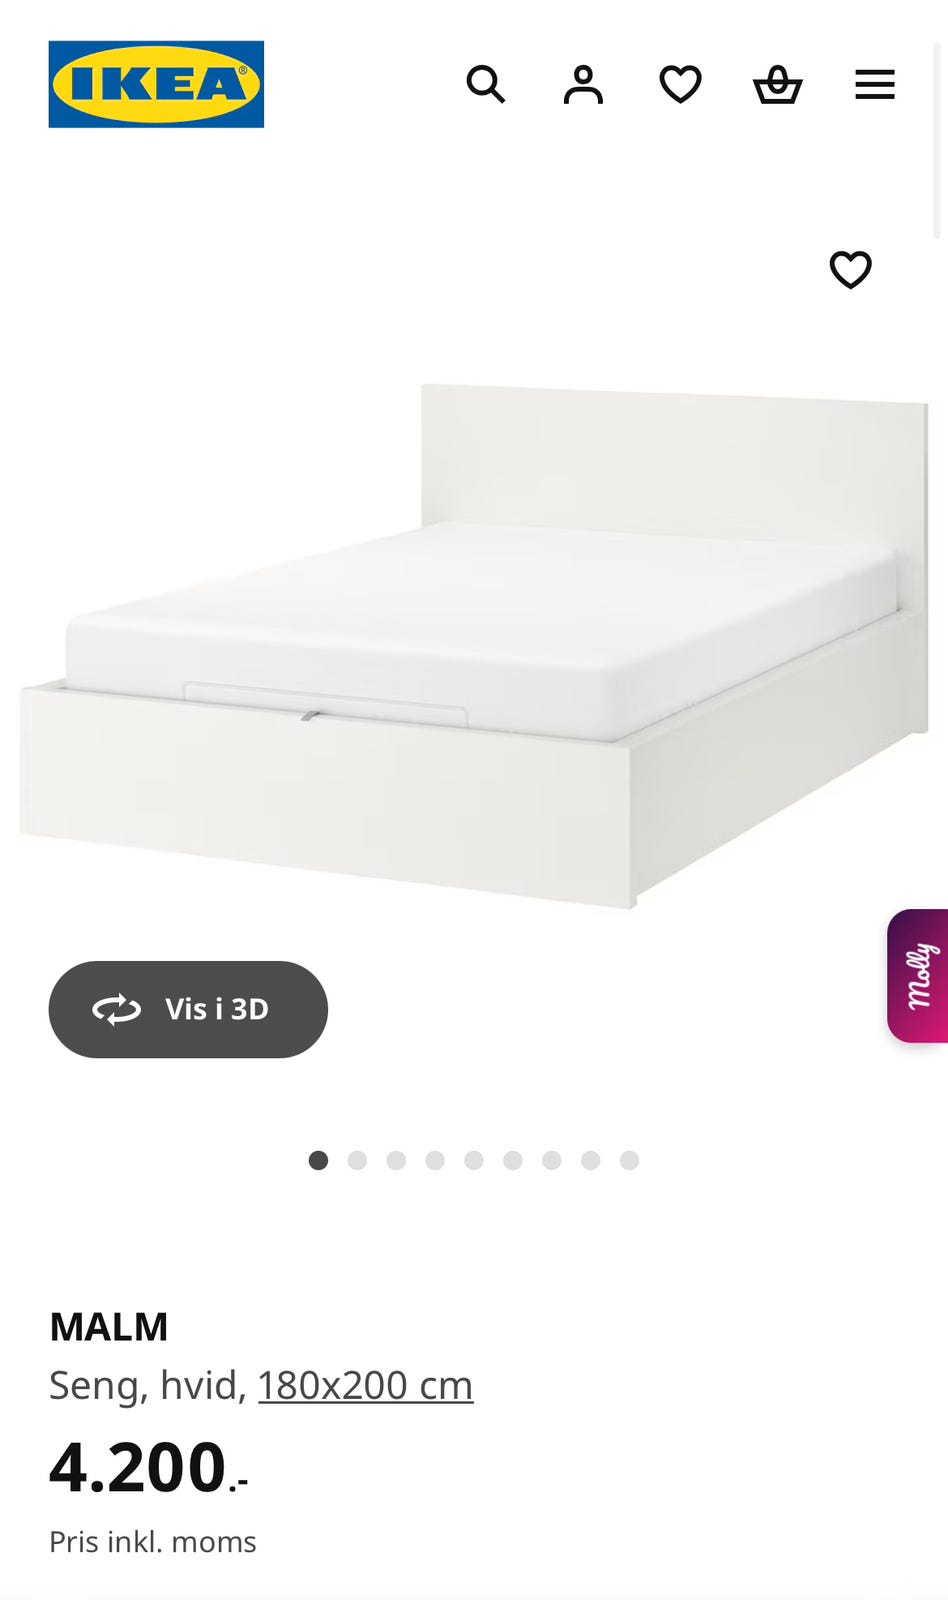Viewport: 948px width, 1600px height.
Task: Go to the fifth carousel image dot
Action: [474, 1160]
